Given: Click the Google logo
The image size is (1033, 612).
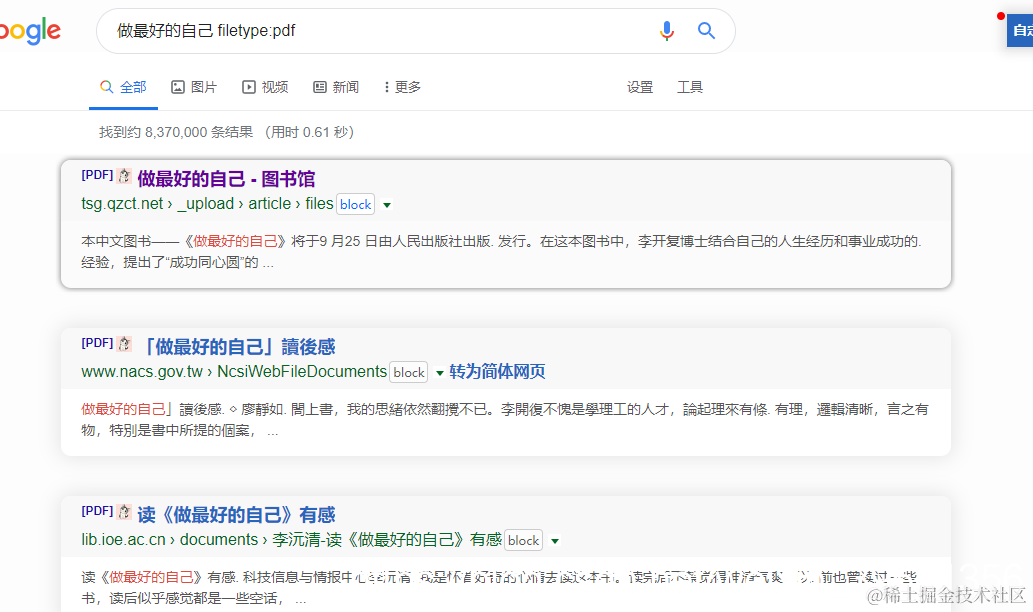Looking at the screenshot, I should coord(29,31).
